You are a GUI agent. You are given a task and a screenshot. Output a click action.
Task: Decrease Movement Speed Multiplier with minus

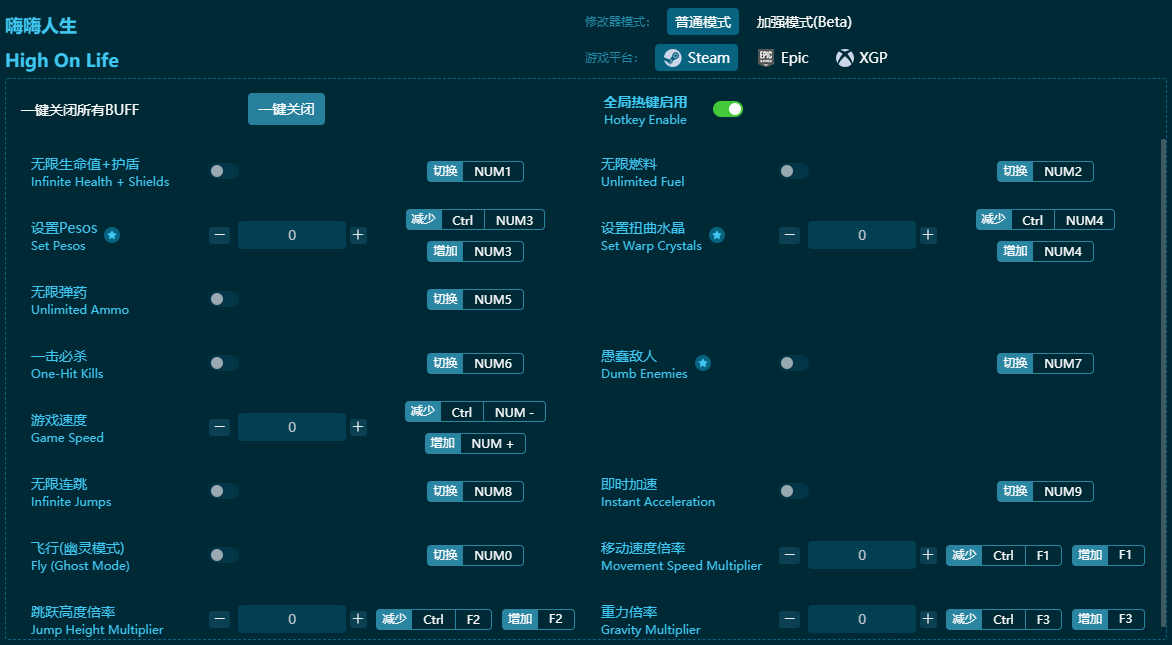coord(789,555)
